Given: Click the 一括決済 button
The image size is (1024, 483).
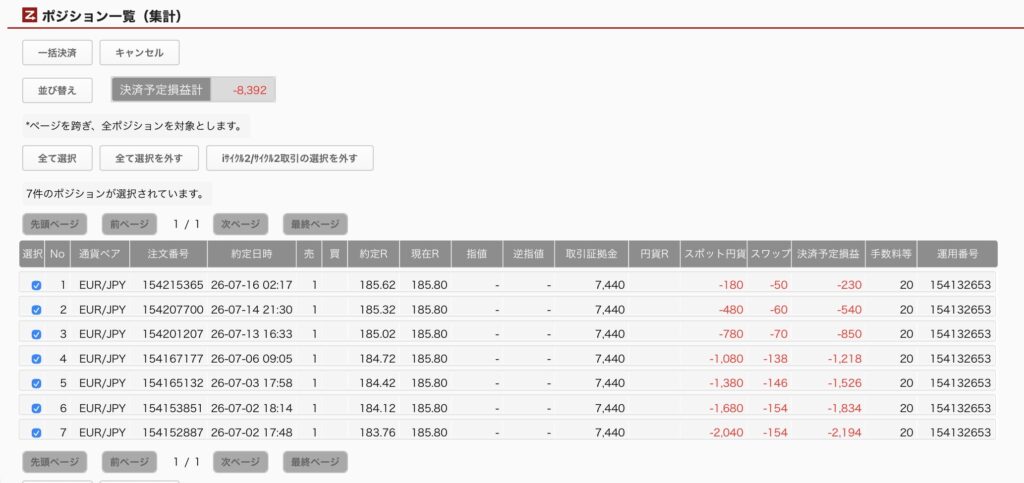Looking at the screenshot, I should [x=57, y=53].
